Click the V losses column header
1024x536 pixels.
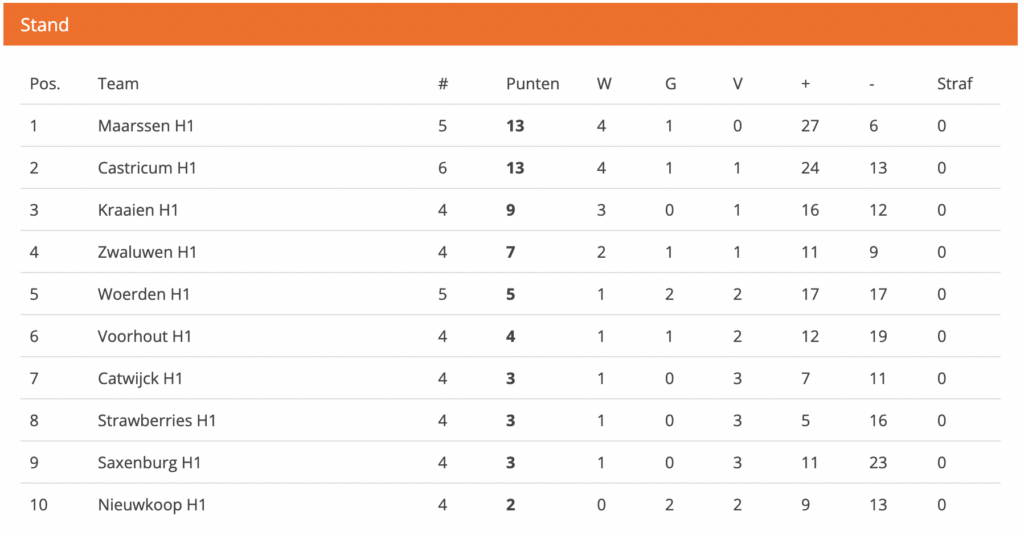click(x=737, y=84)
